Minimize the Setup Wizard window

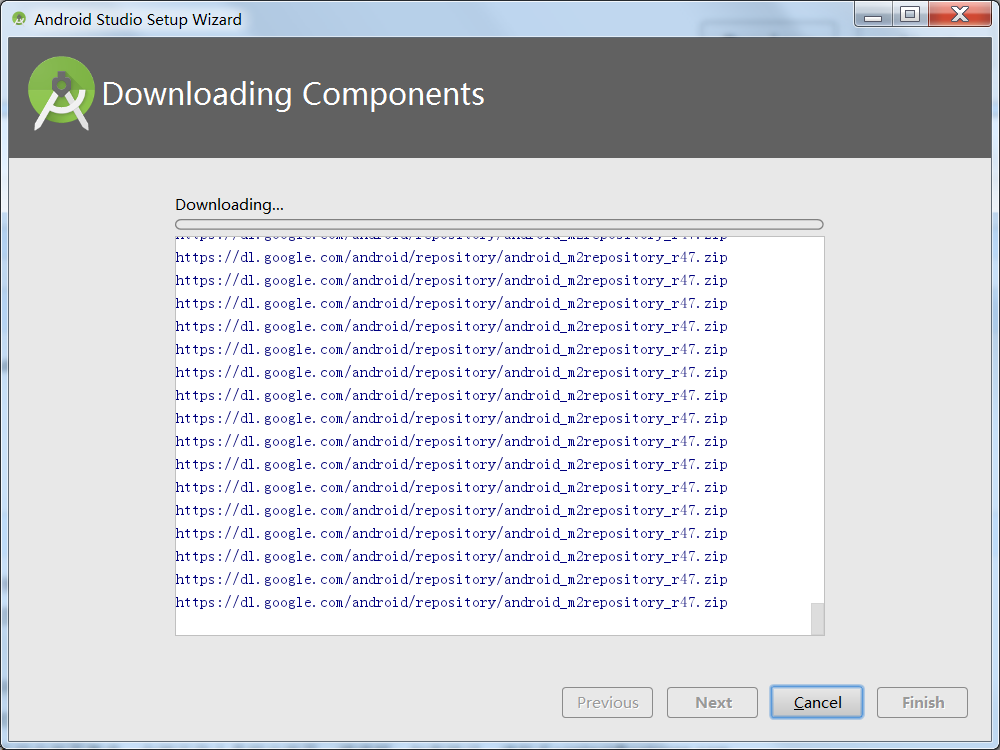click(x=873, y=14)
